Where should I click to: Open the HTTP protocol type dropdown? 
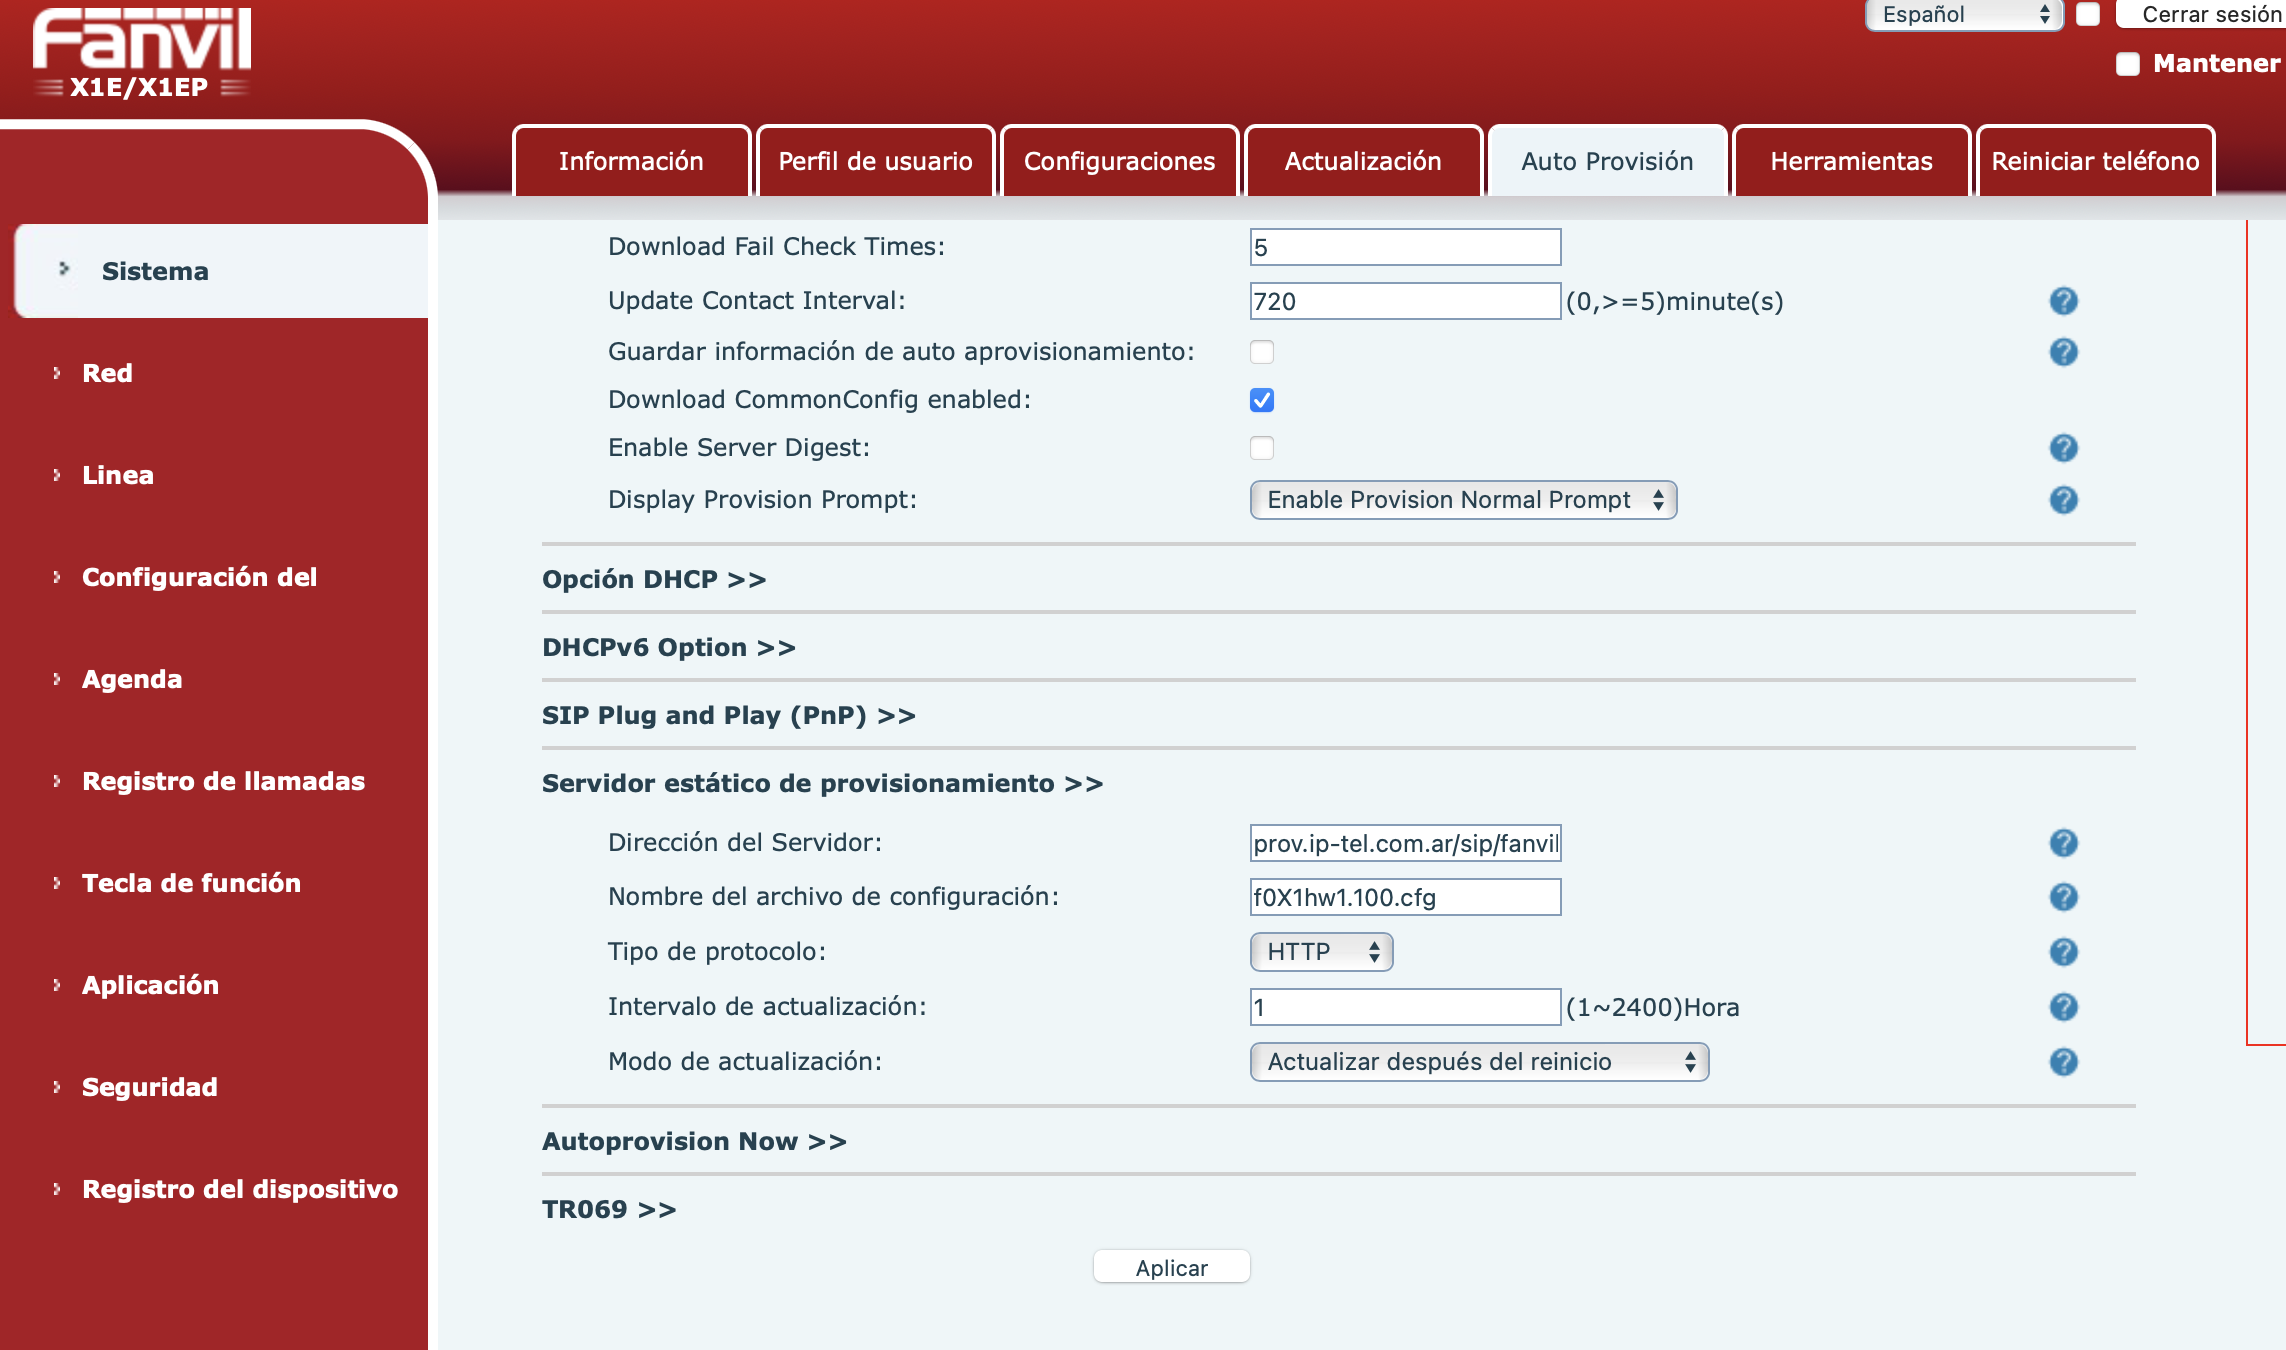point(1321,952)
